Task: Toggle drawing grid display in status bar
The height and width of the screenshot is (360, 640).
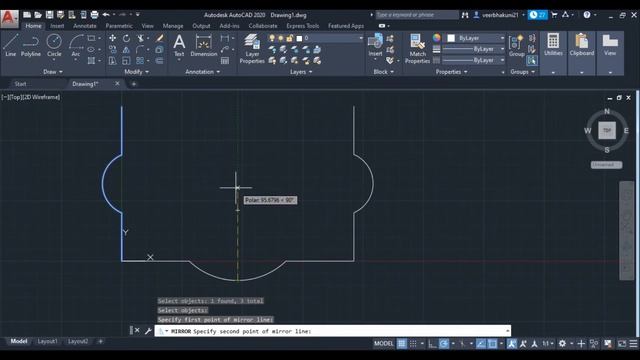Action: point(402,344)
